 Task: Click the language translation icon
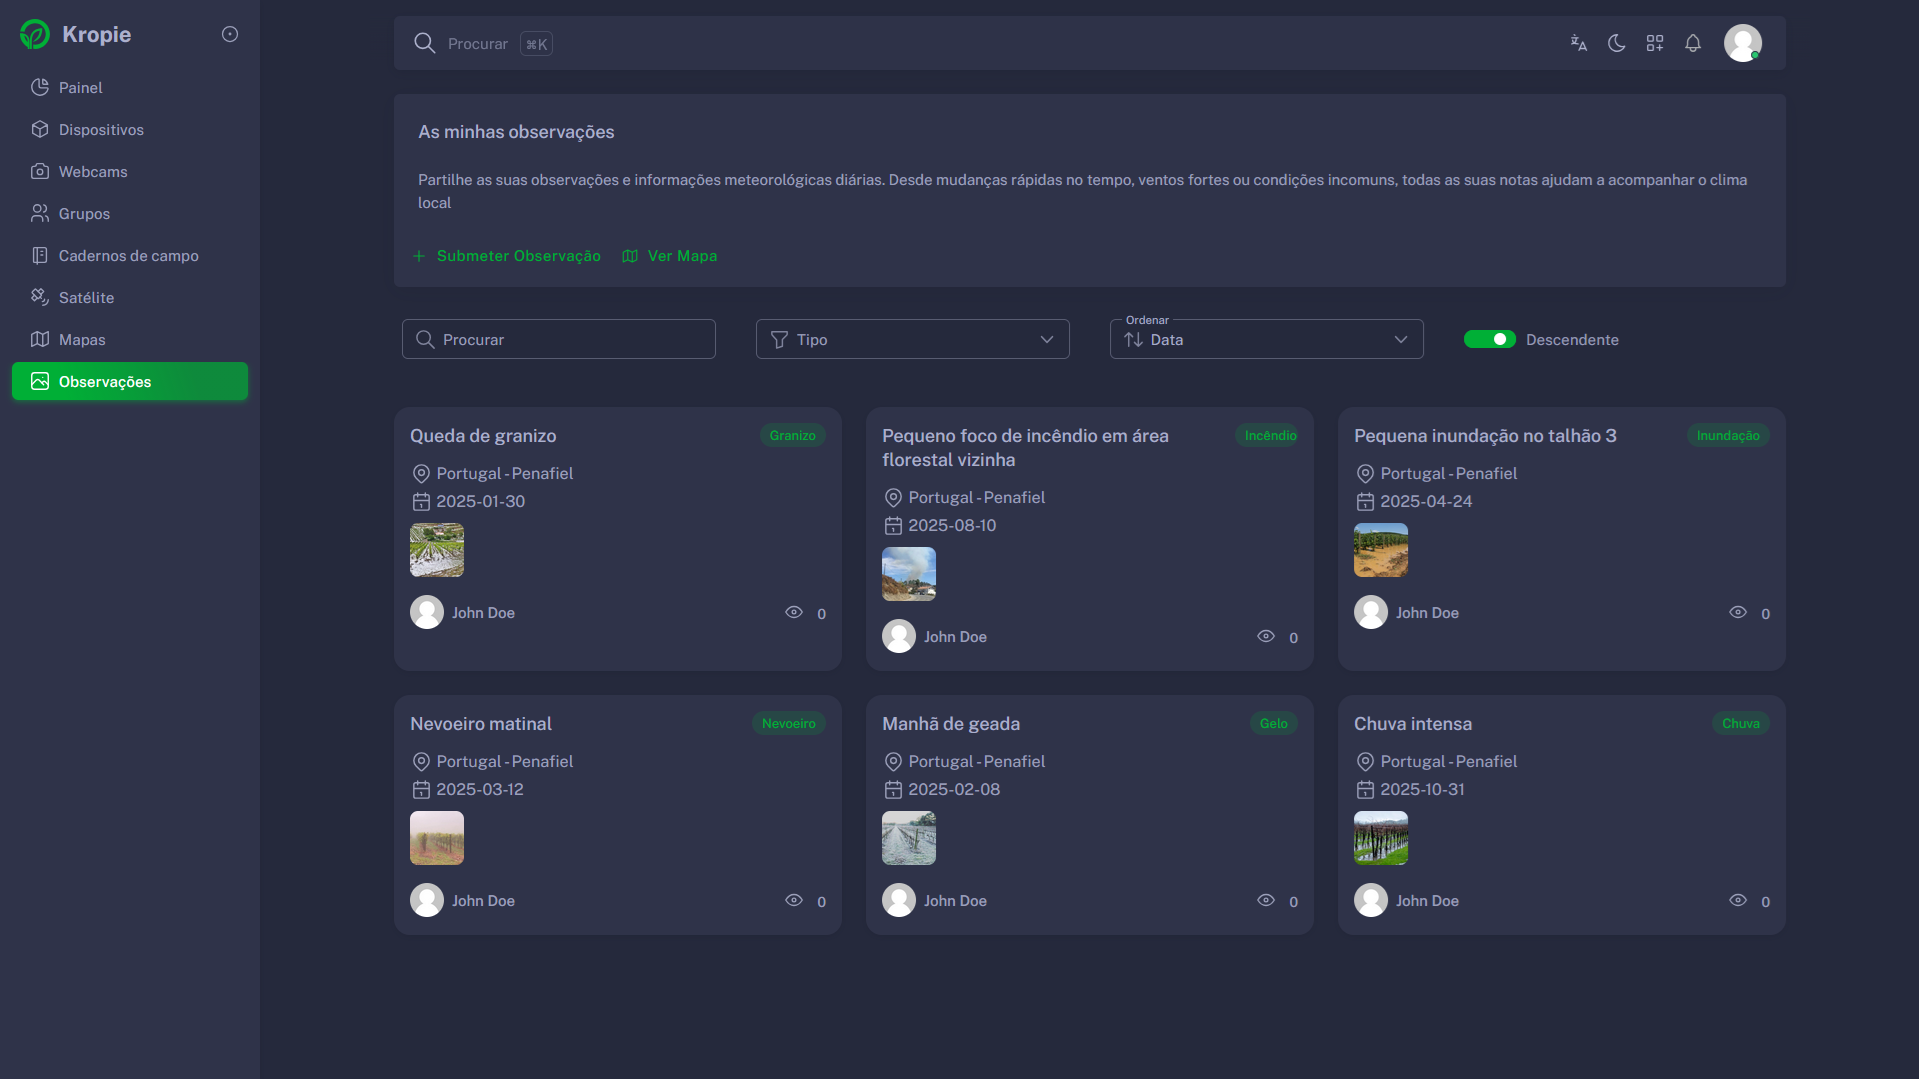click(1578, 43)
